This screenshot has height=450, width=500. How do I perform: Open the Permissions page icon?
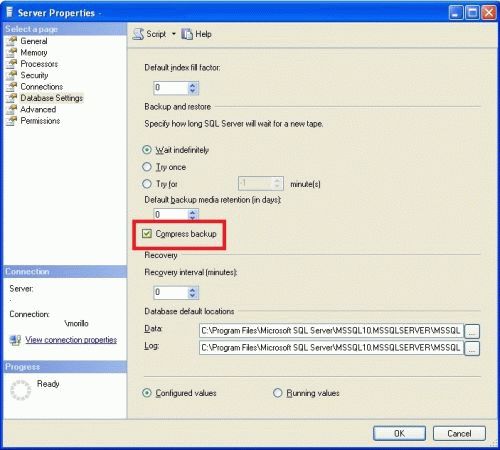pyautogui.click(x=12, y=120)
